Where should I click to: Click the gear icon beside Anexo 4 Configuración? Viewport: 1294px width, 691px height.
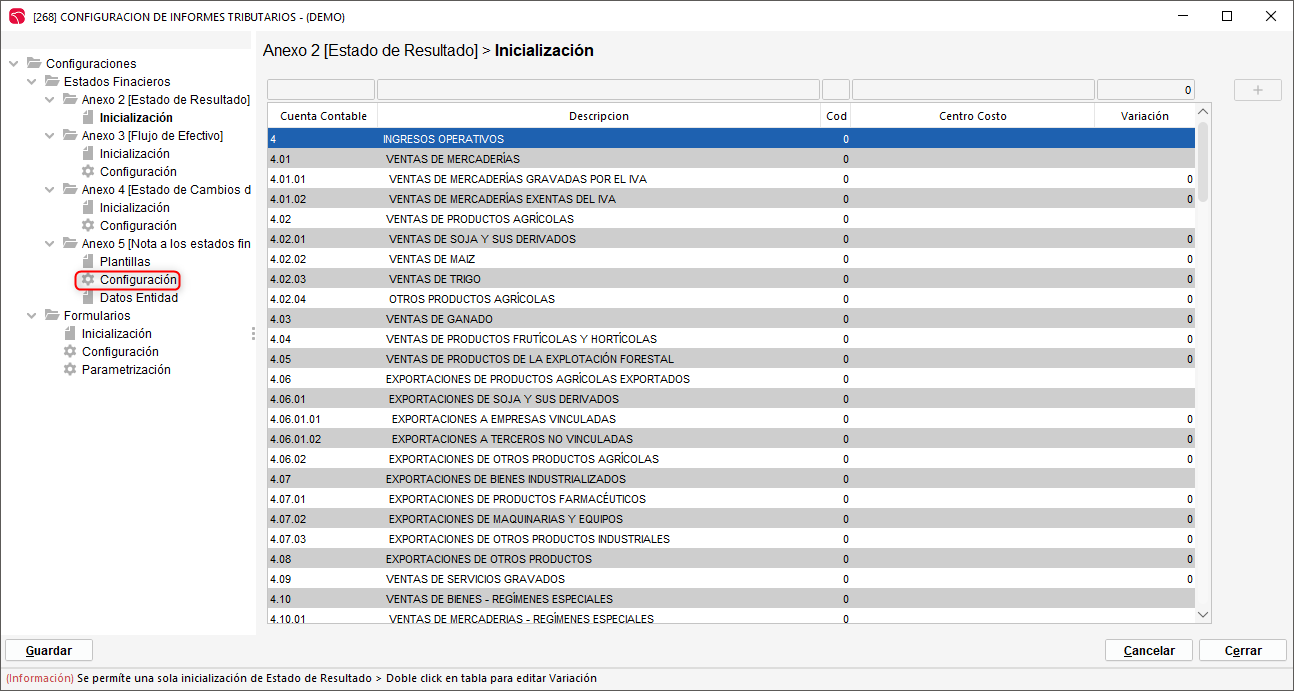(88, 226)
